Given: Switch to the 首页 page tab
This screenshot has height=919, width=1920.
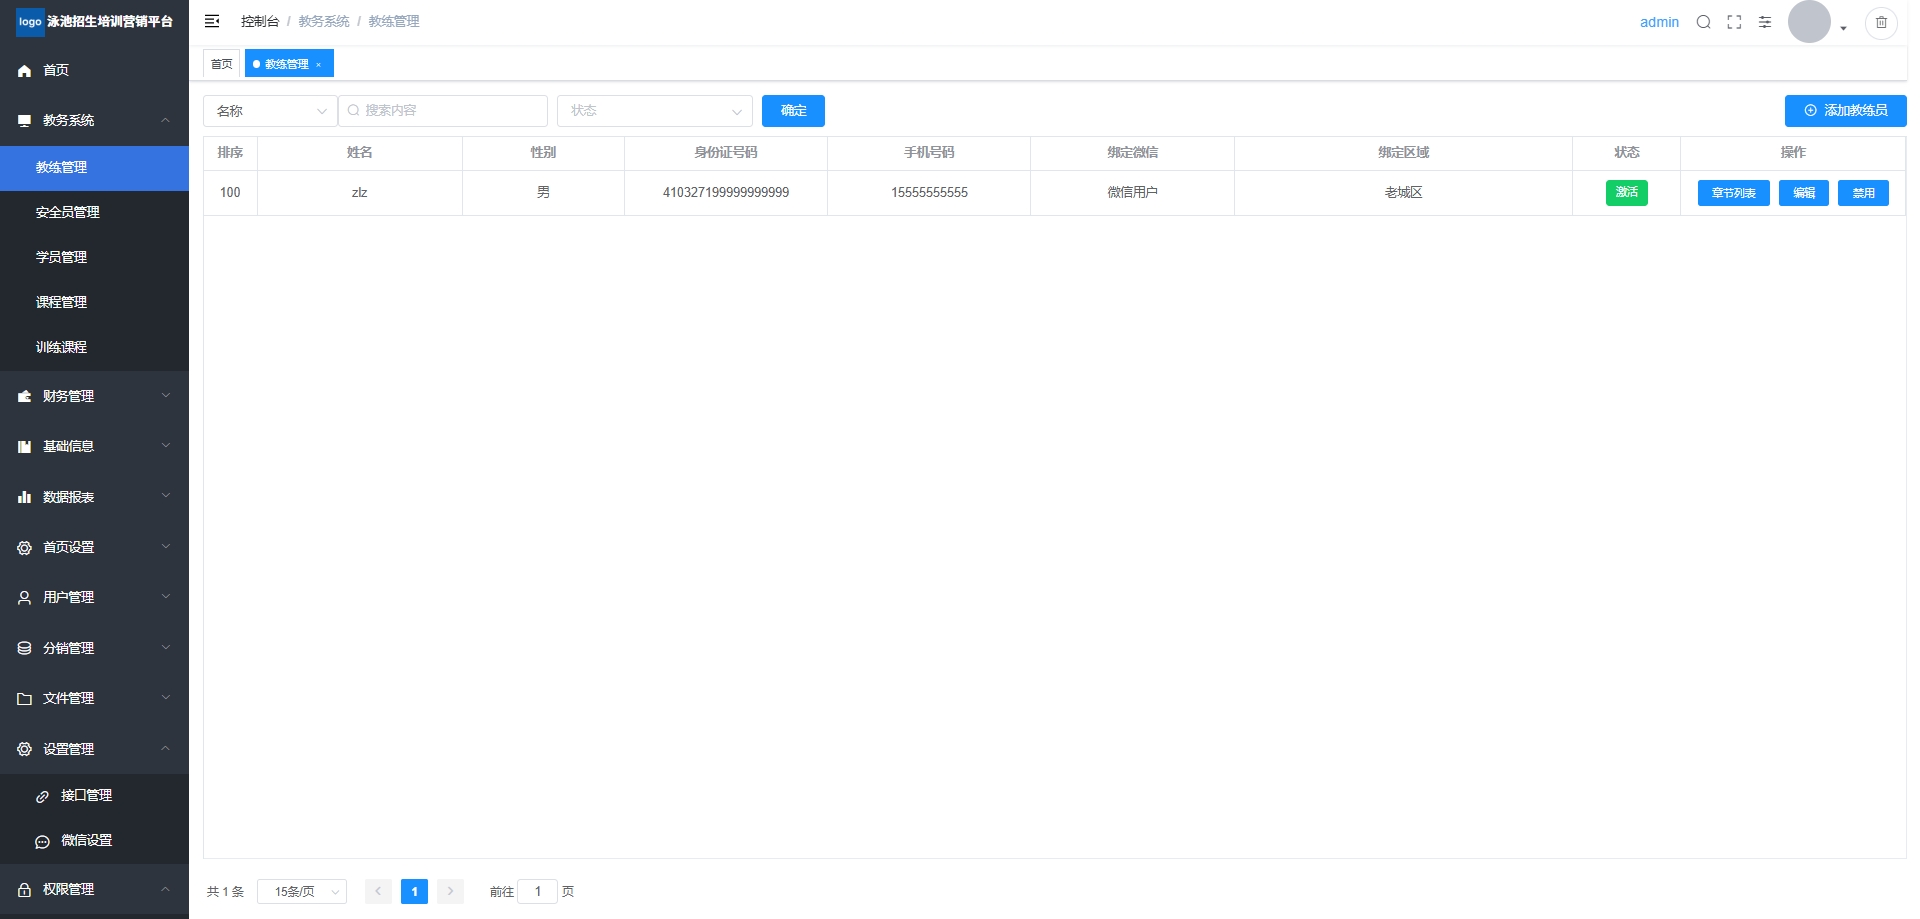Looking at the screenshot, I should pos(221,64).
